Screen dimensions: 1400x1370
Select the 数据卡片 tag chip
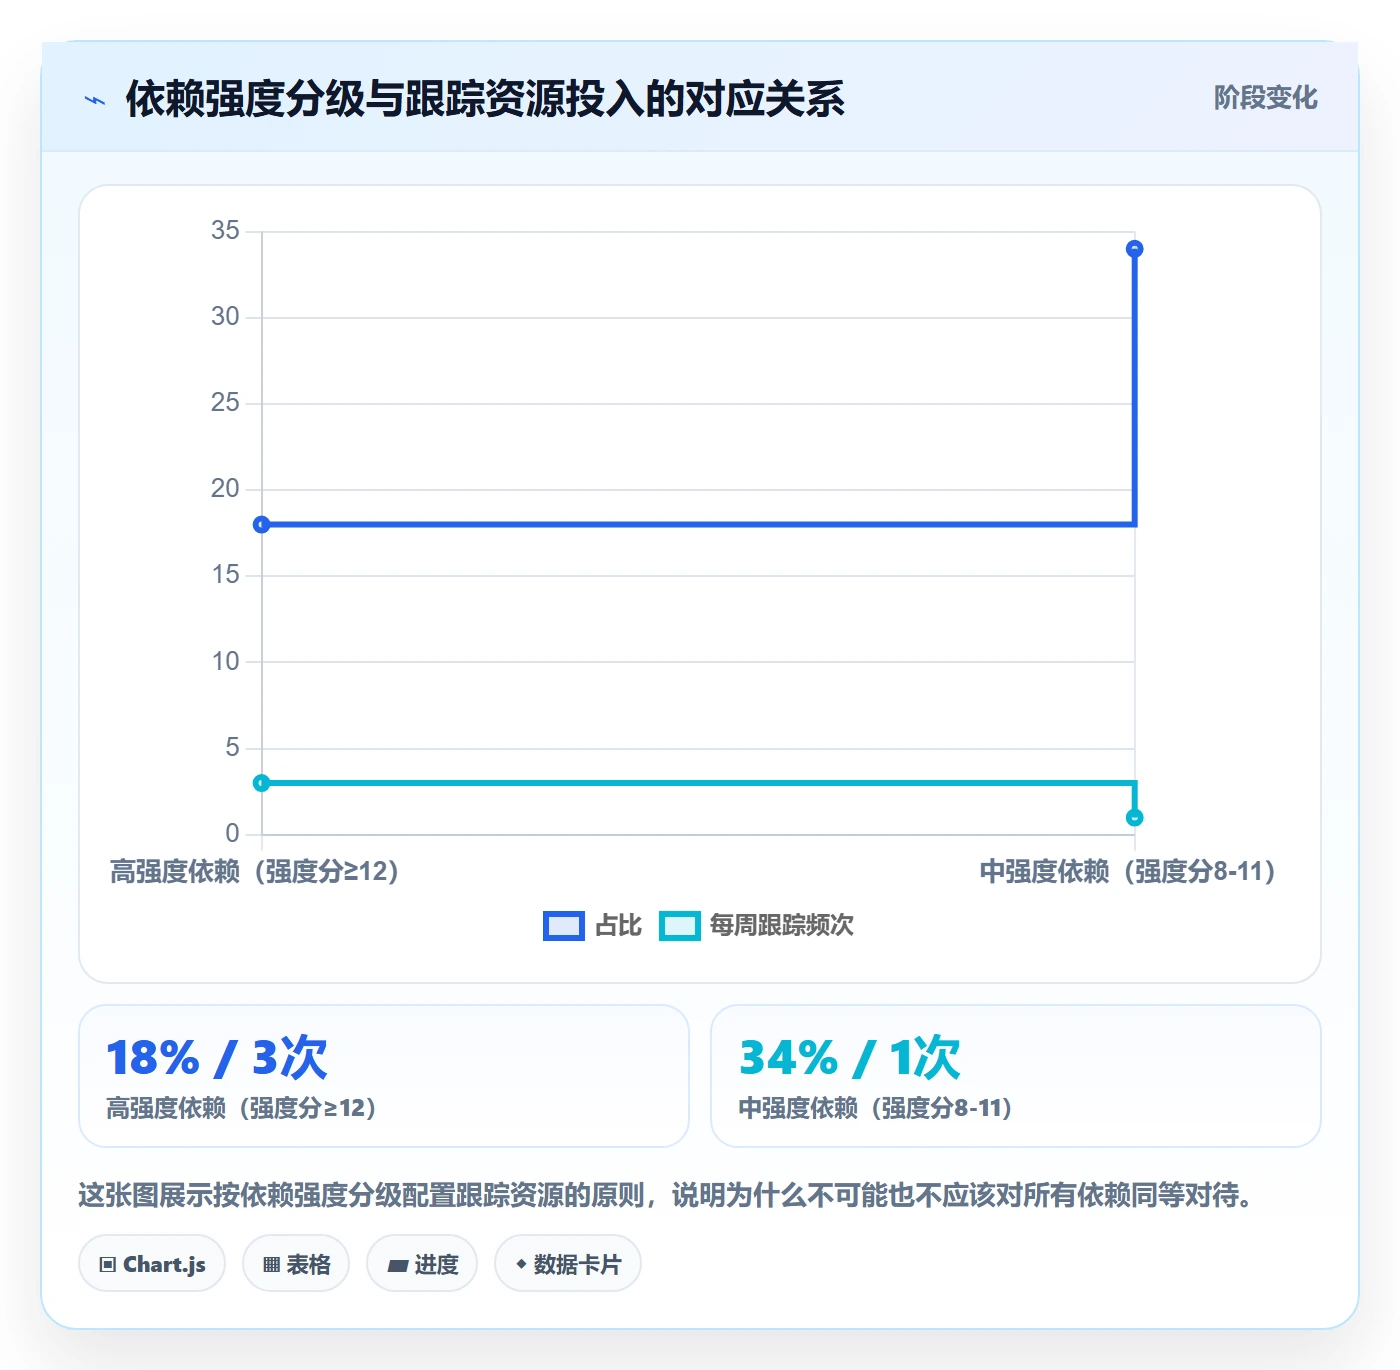tap(568, 1264)
